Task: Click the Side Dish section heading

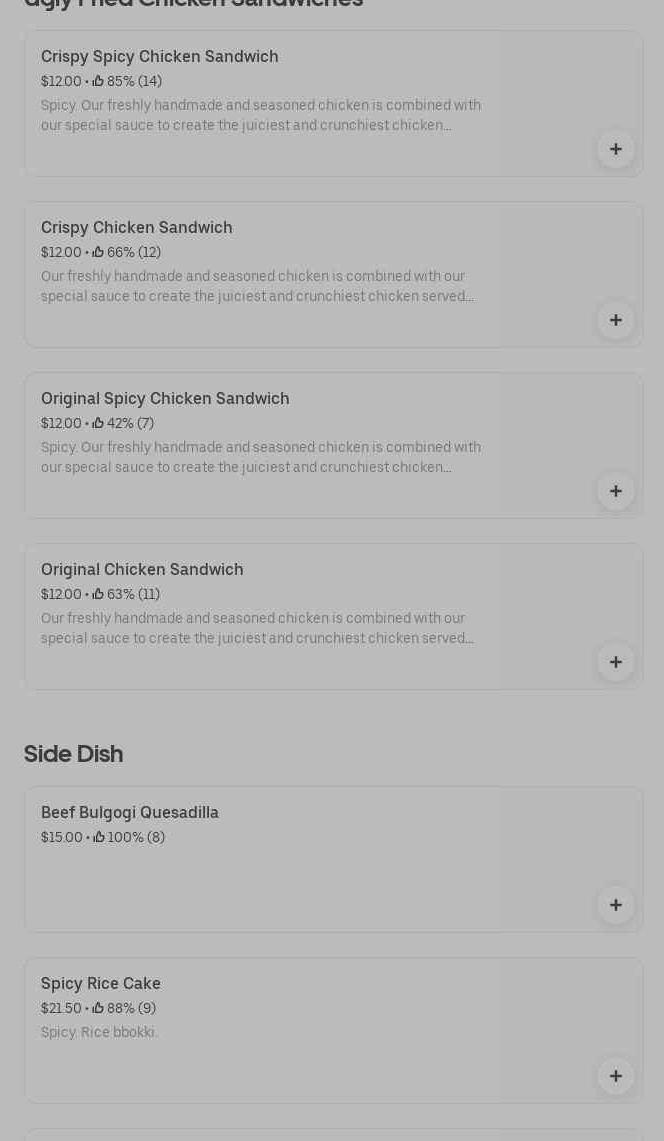Action: pos(73,754)
